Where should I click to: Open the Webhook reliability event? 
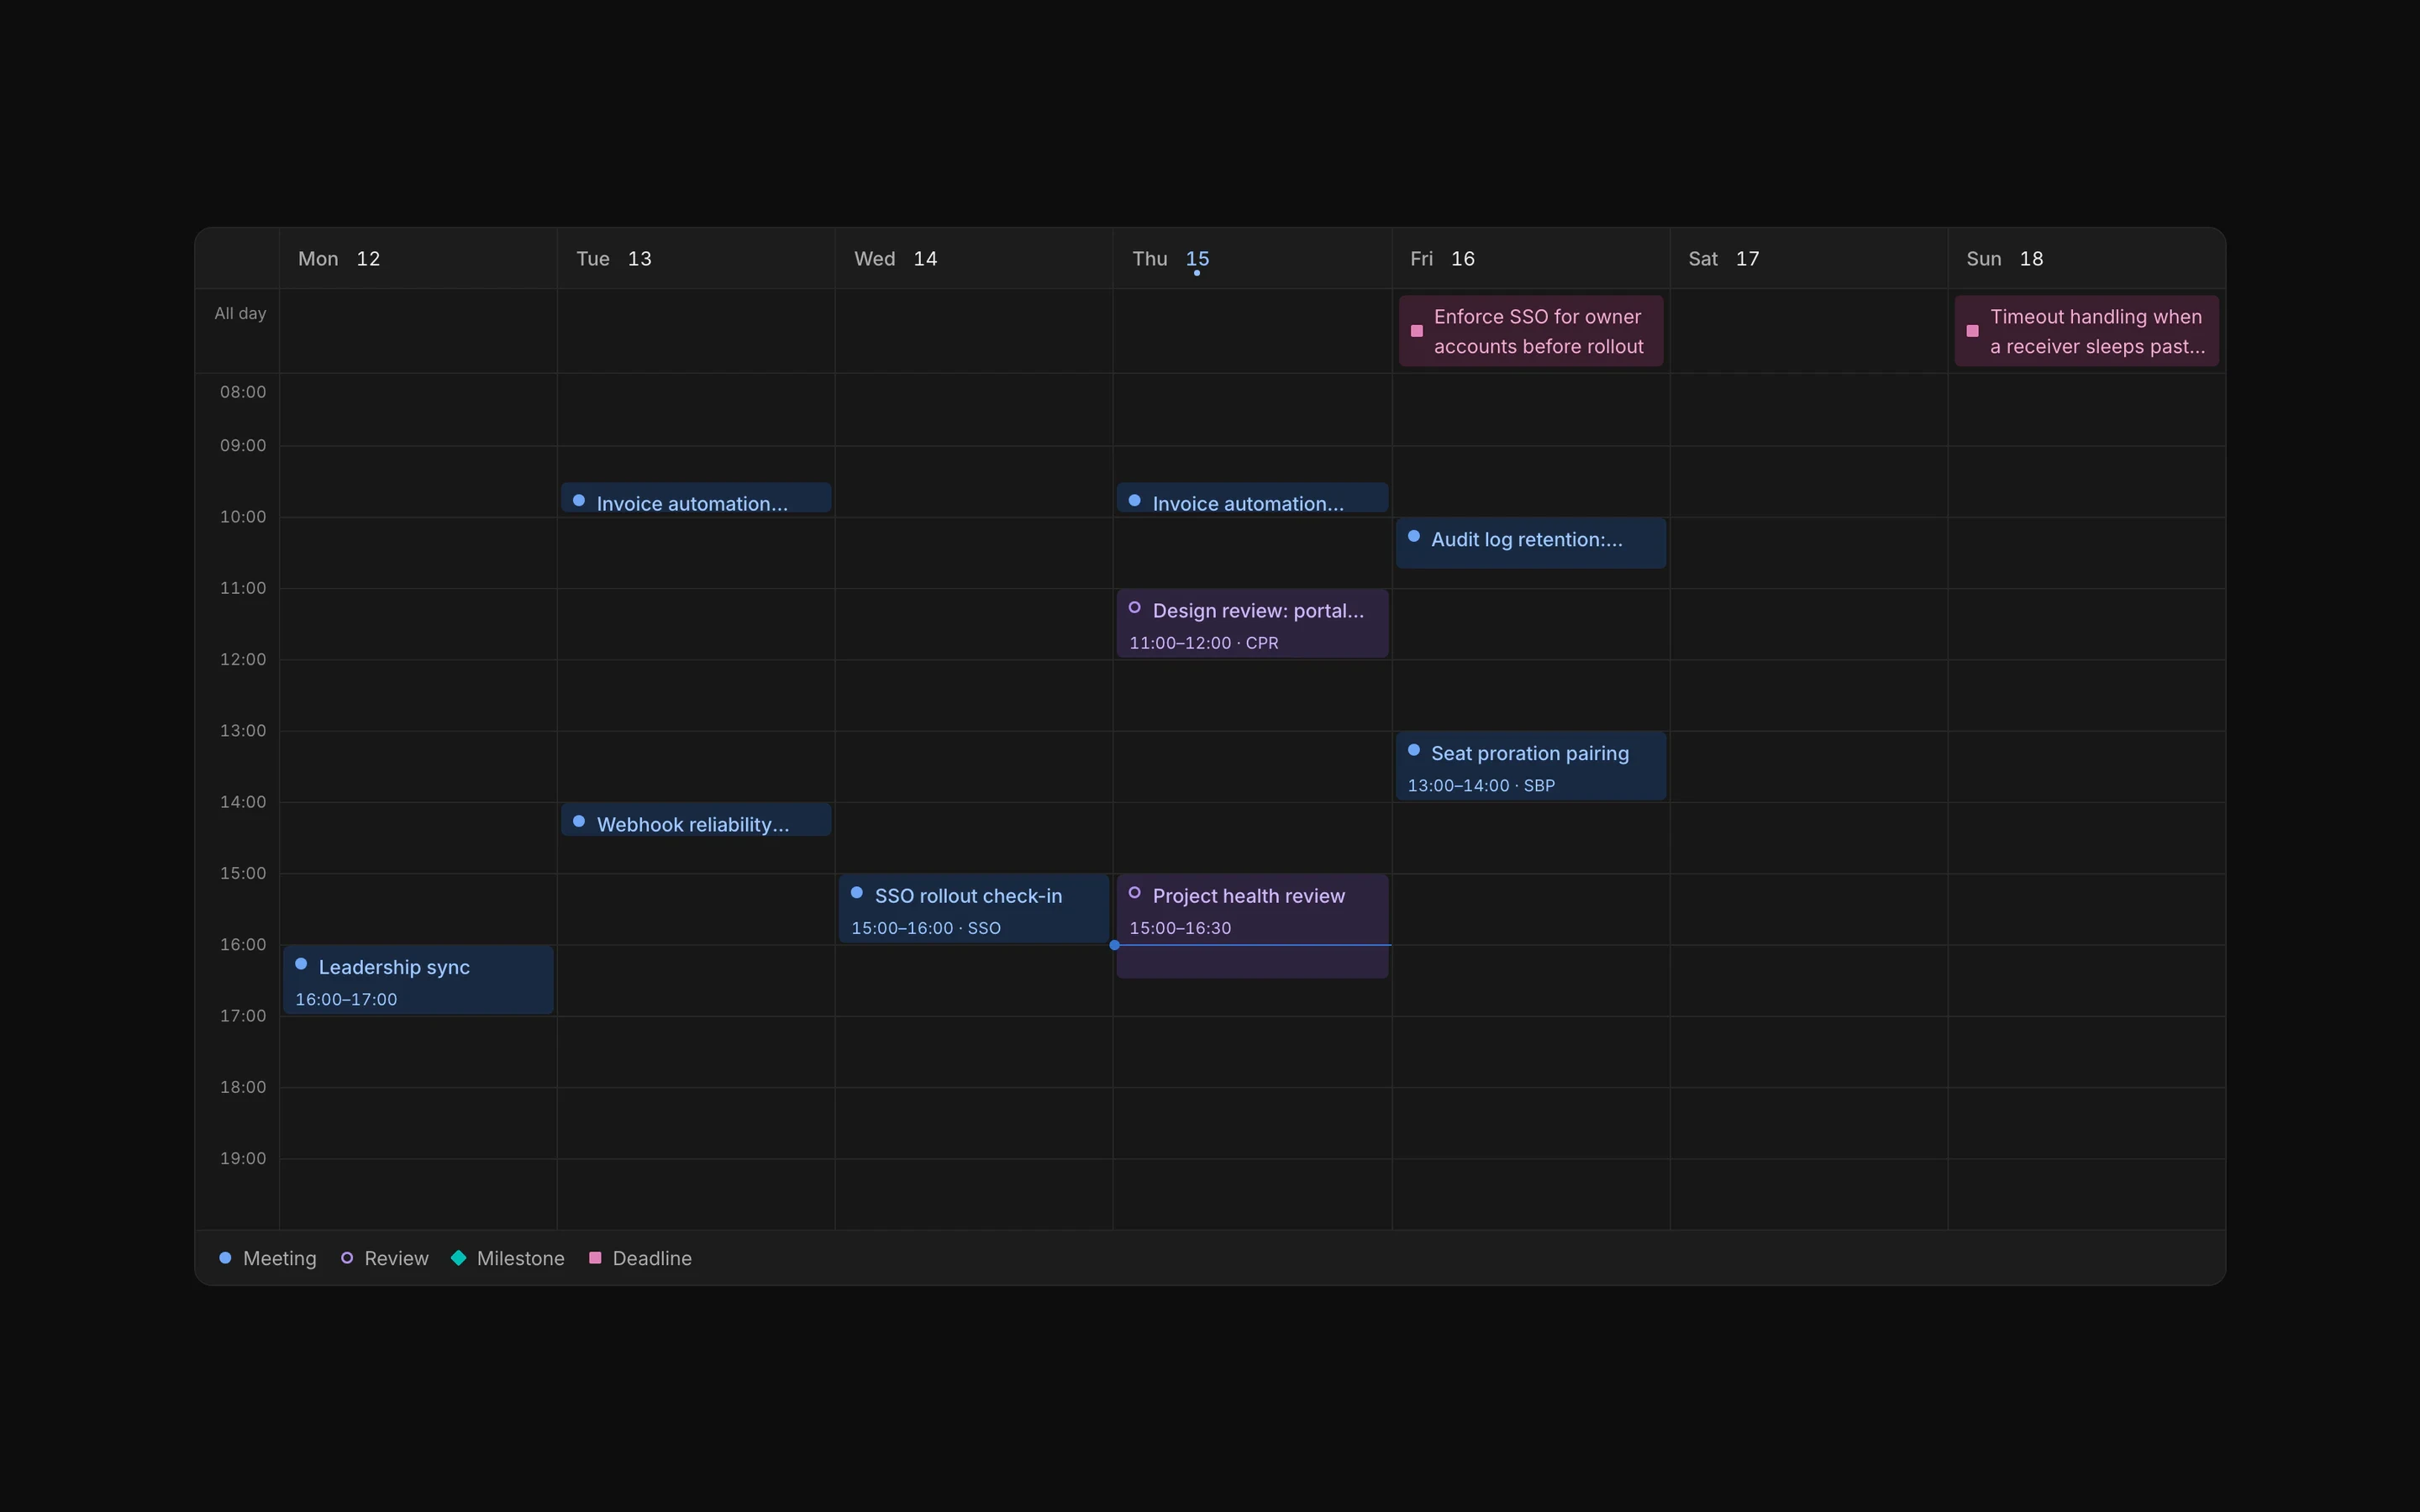coord(696,819)
